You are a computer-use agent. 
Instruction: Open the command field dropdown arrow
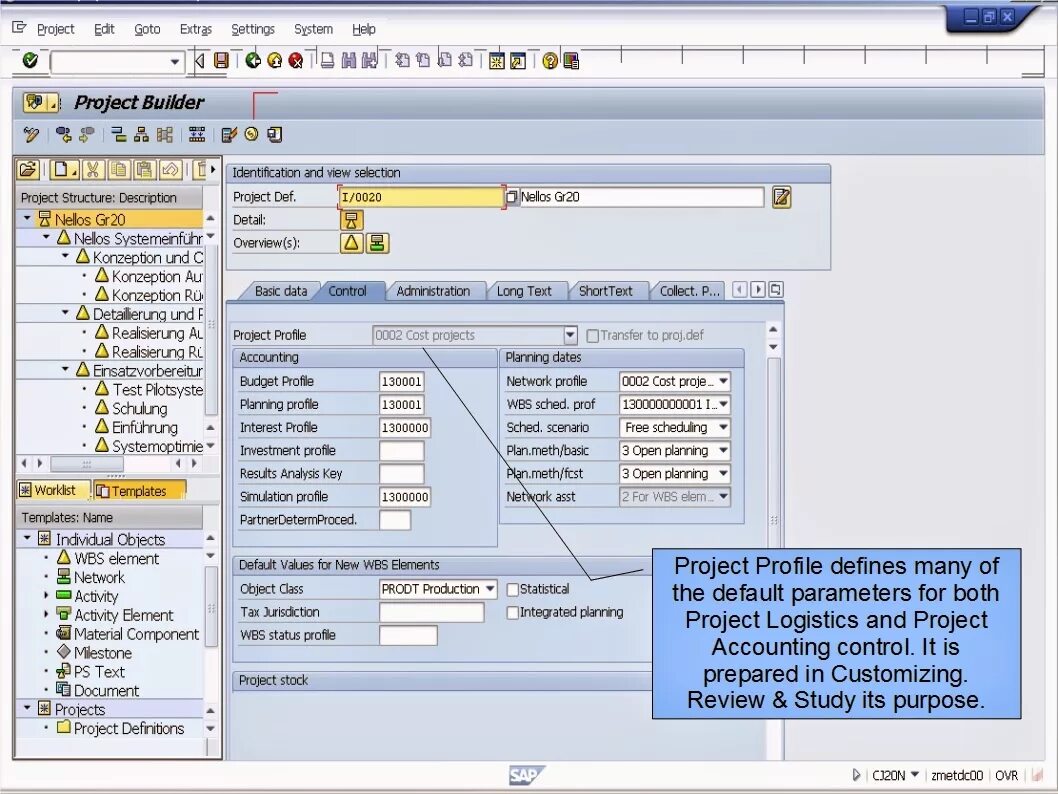click(175, 62)
